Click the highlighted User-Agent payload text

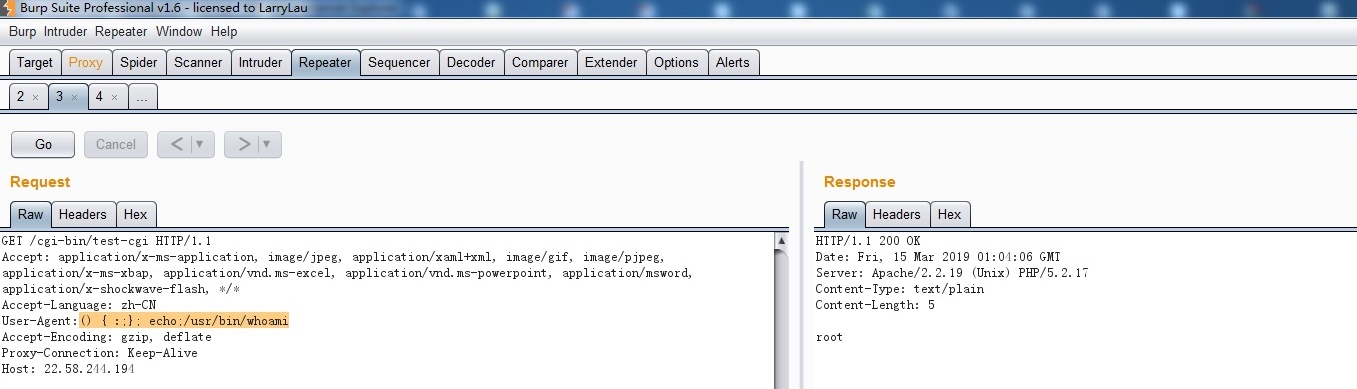click(x=184, y=321)
